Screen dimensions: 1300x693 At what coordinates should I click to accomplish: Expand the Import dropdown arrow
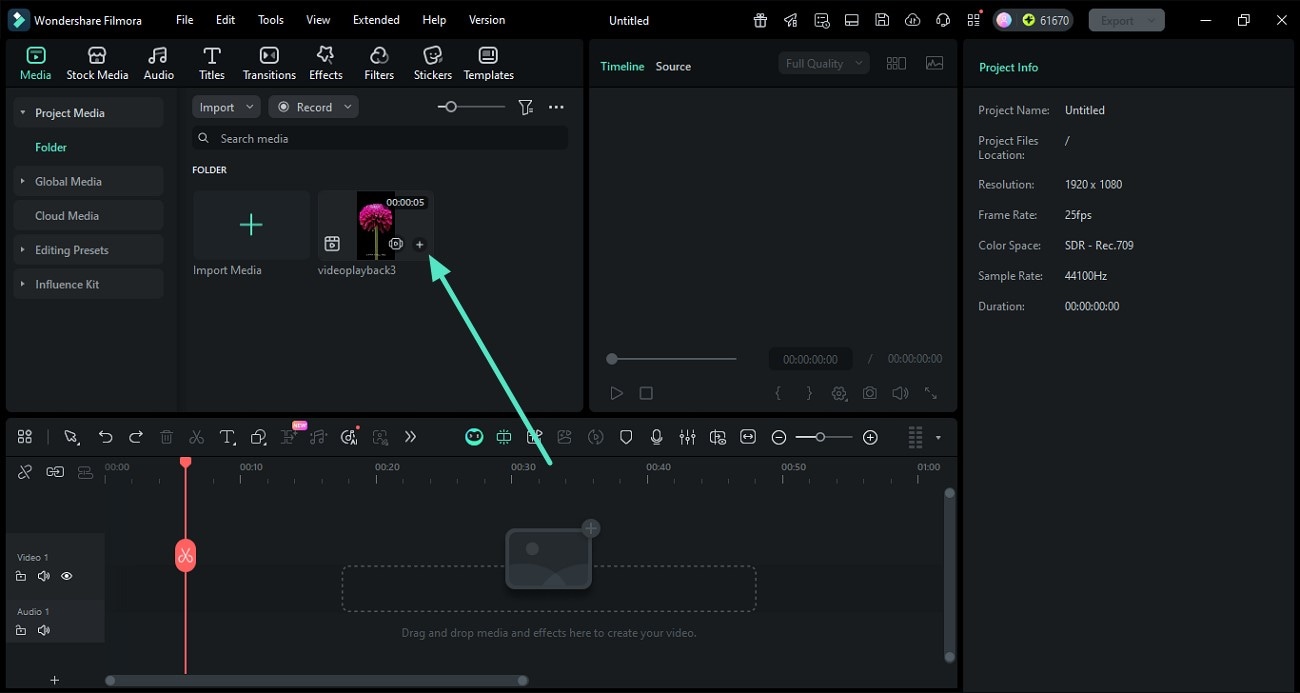pos(250,106)
